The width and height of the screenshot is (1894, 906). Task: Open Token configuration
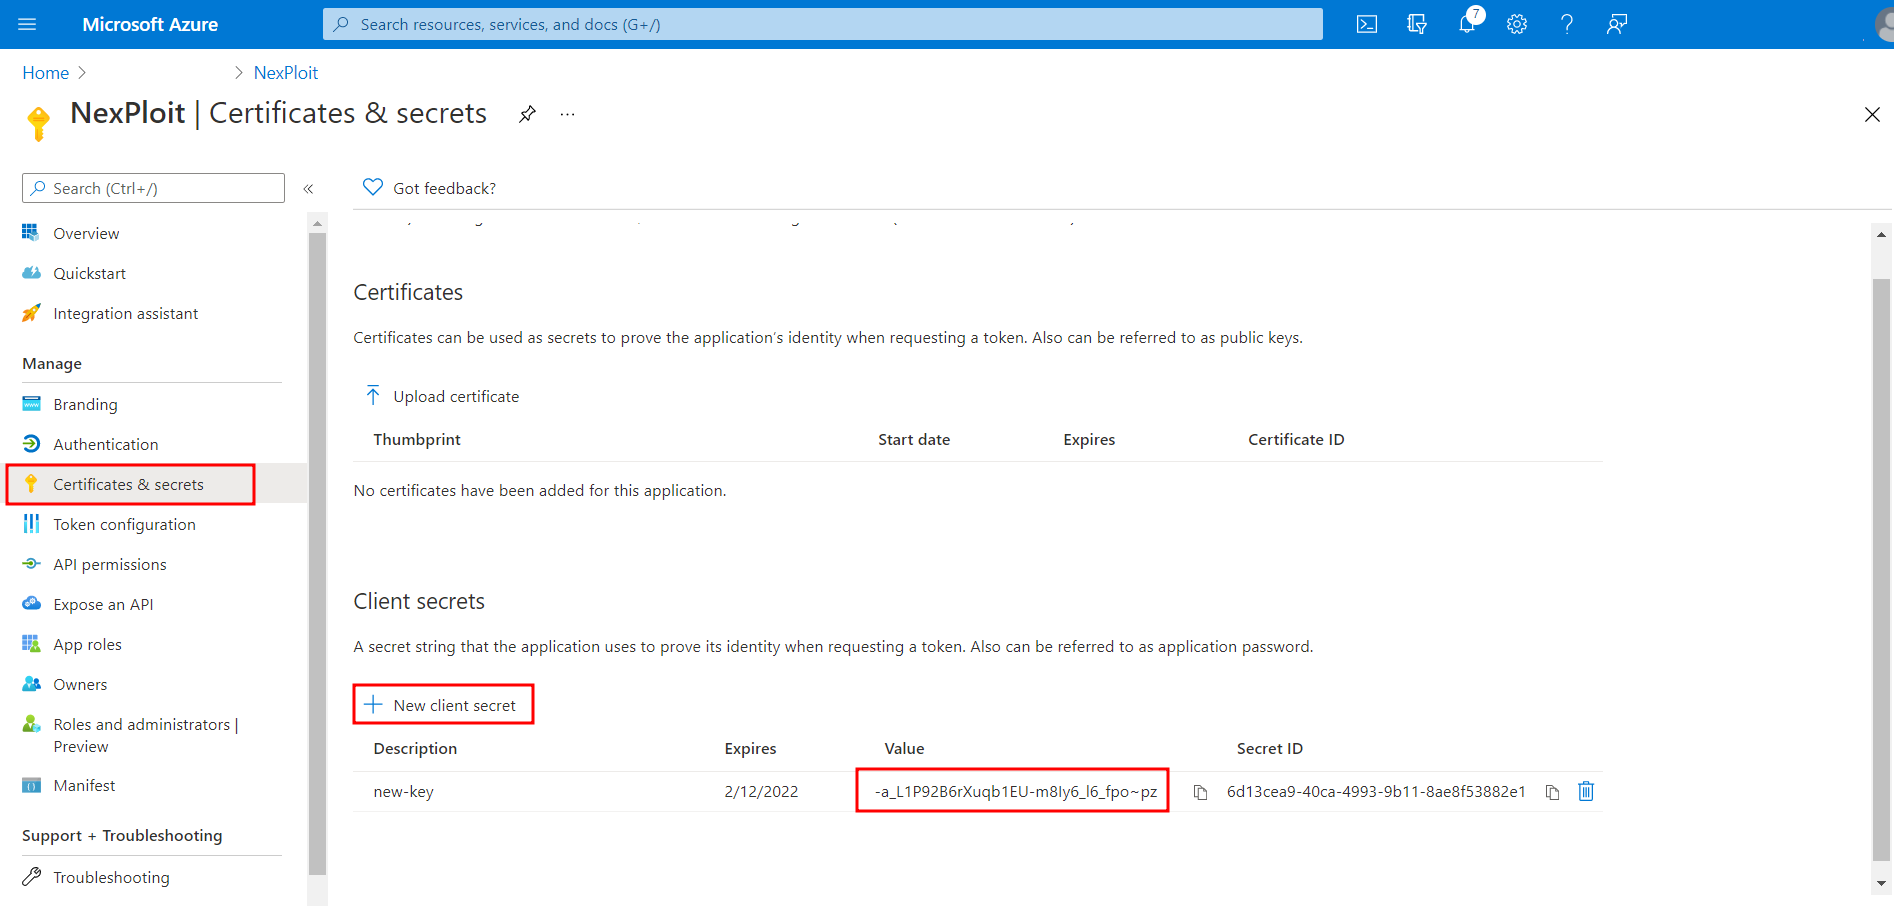tap(124, 524)
